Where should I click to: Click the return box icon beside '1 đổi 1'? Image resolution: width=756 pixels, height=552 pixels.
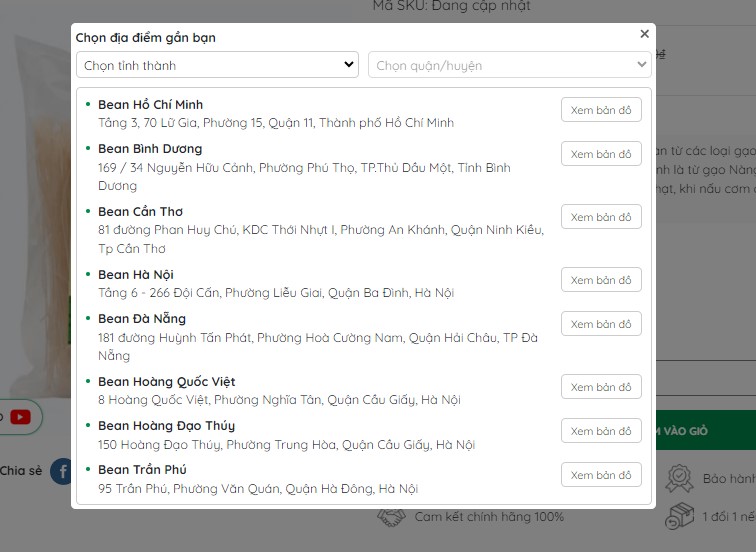click(x=679, y=516)
